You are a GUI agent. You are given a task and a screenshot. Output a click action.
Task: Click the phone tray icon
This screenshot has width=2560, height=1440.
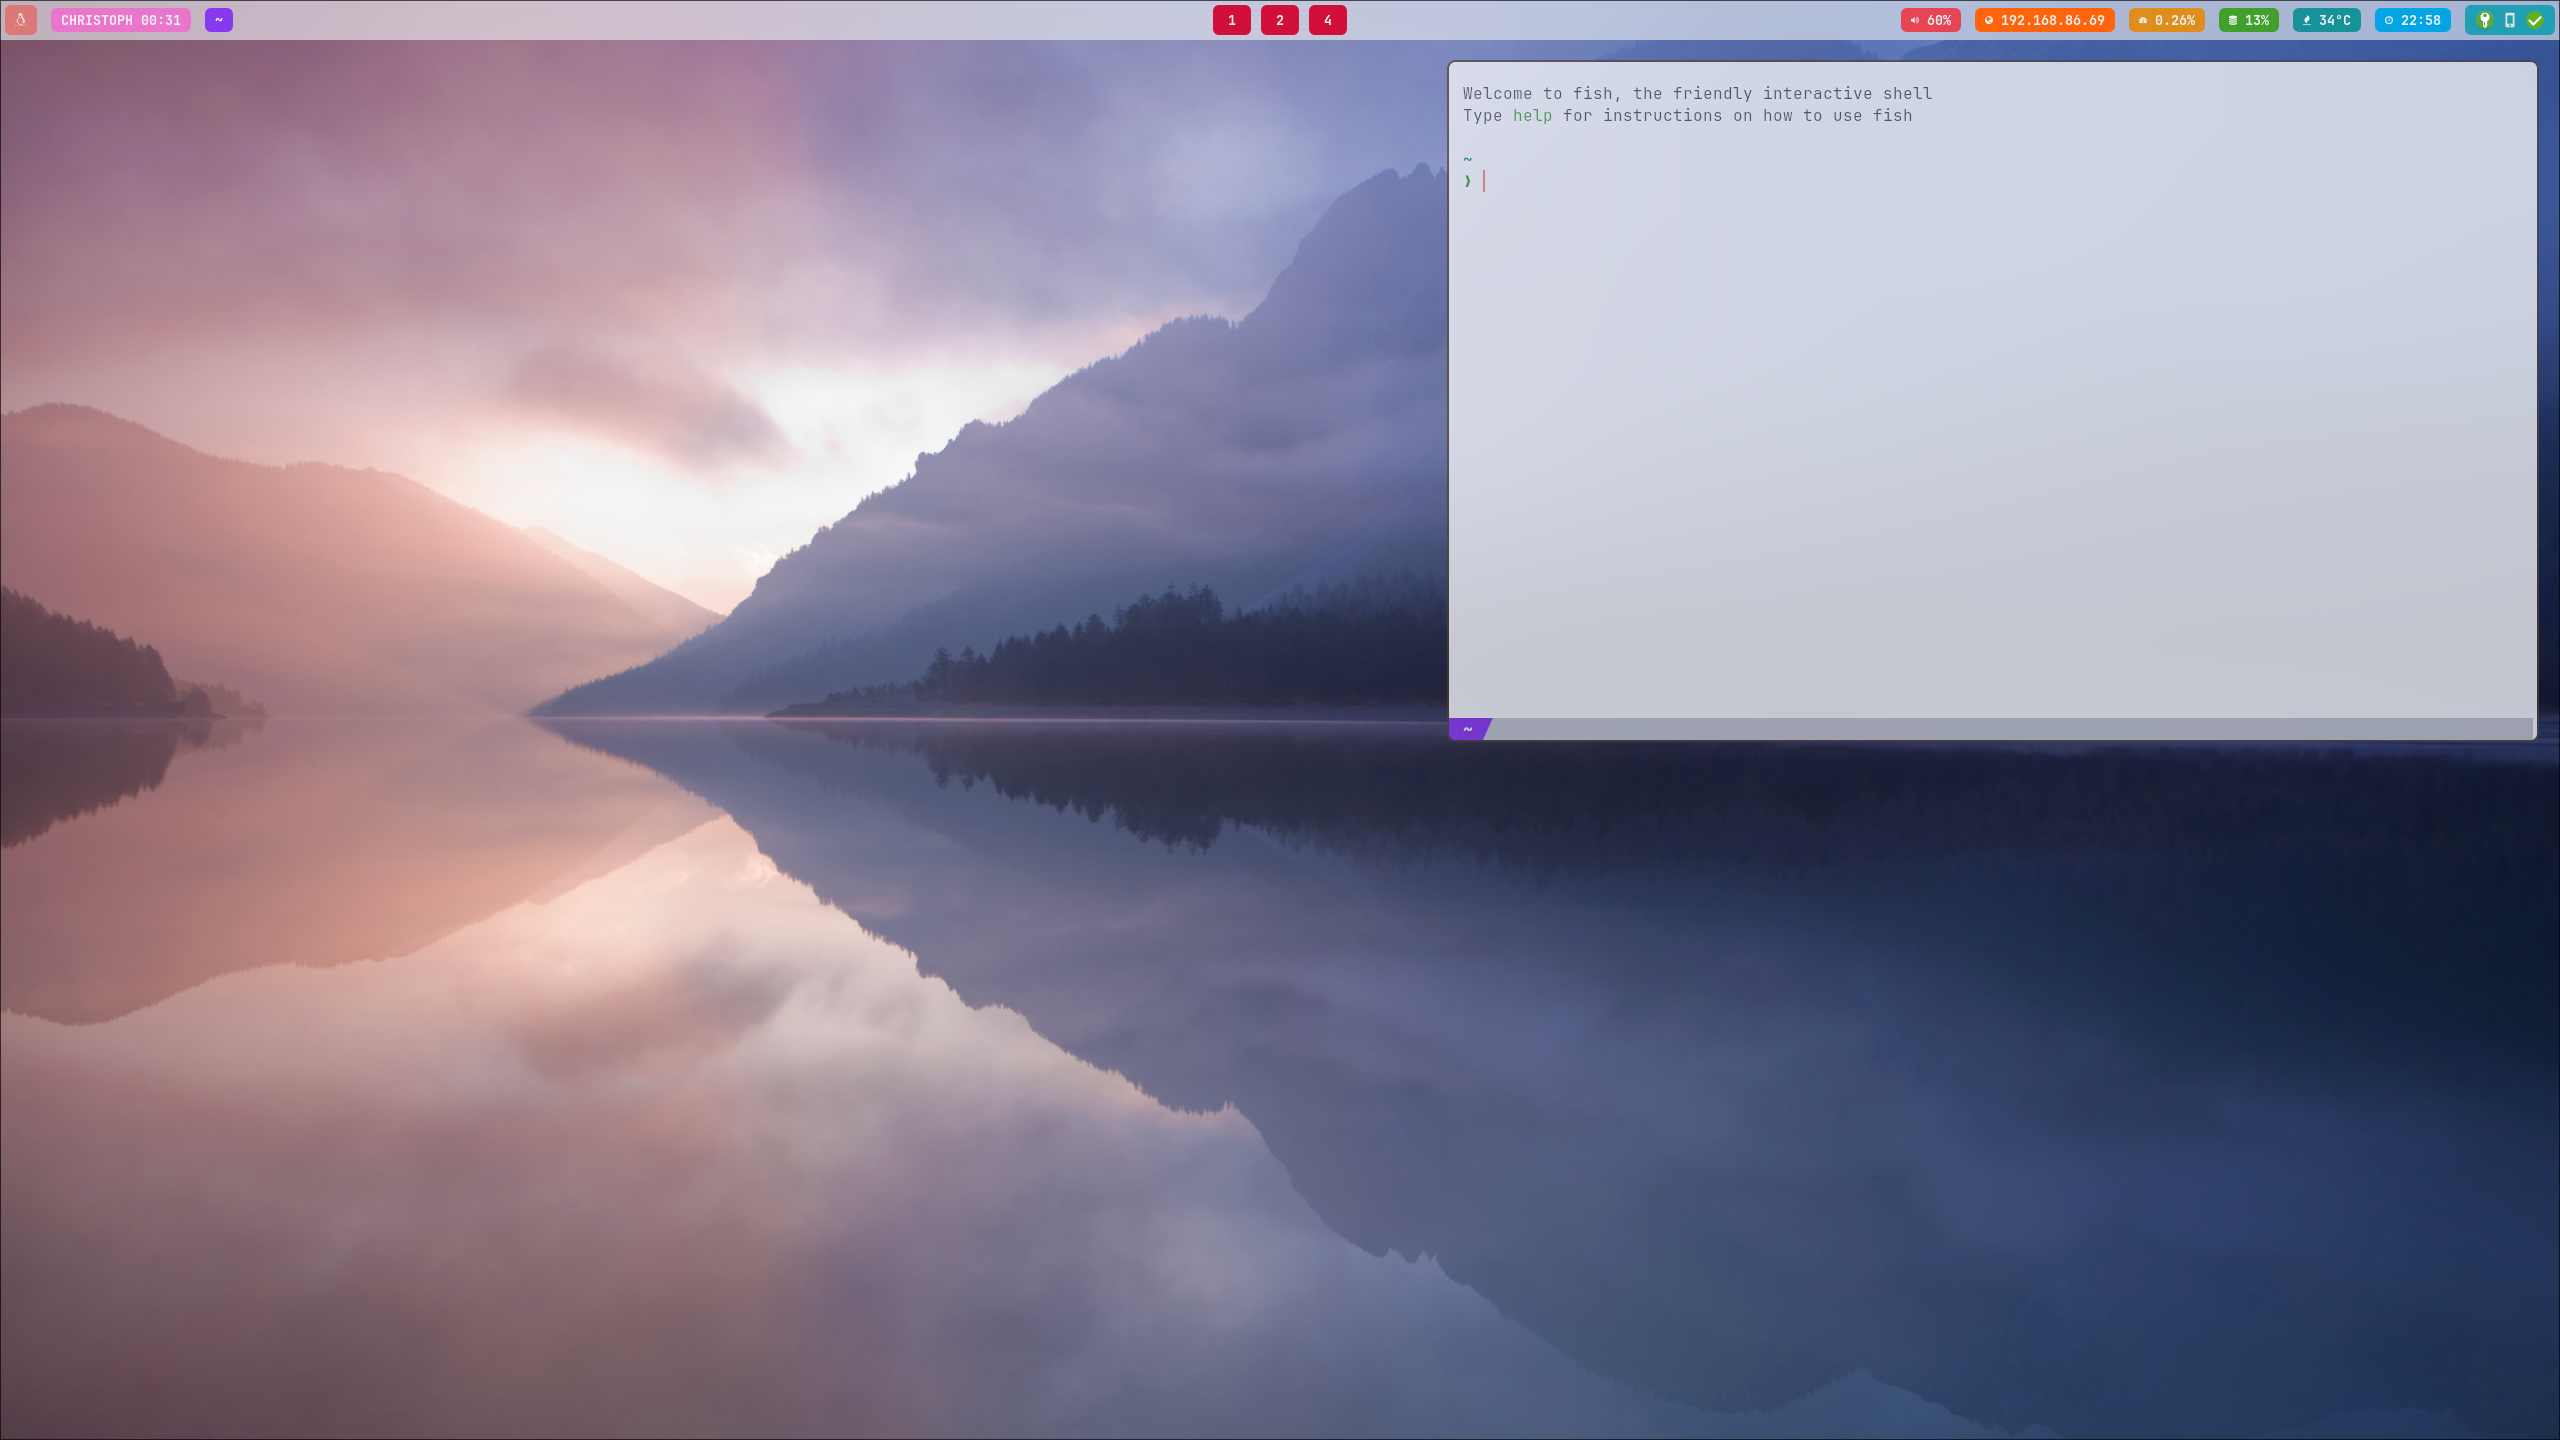tap(2510, 20)
